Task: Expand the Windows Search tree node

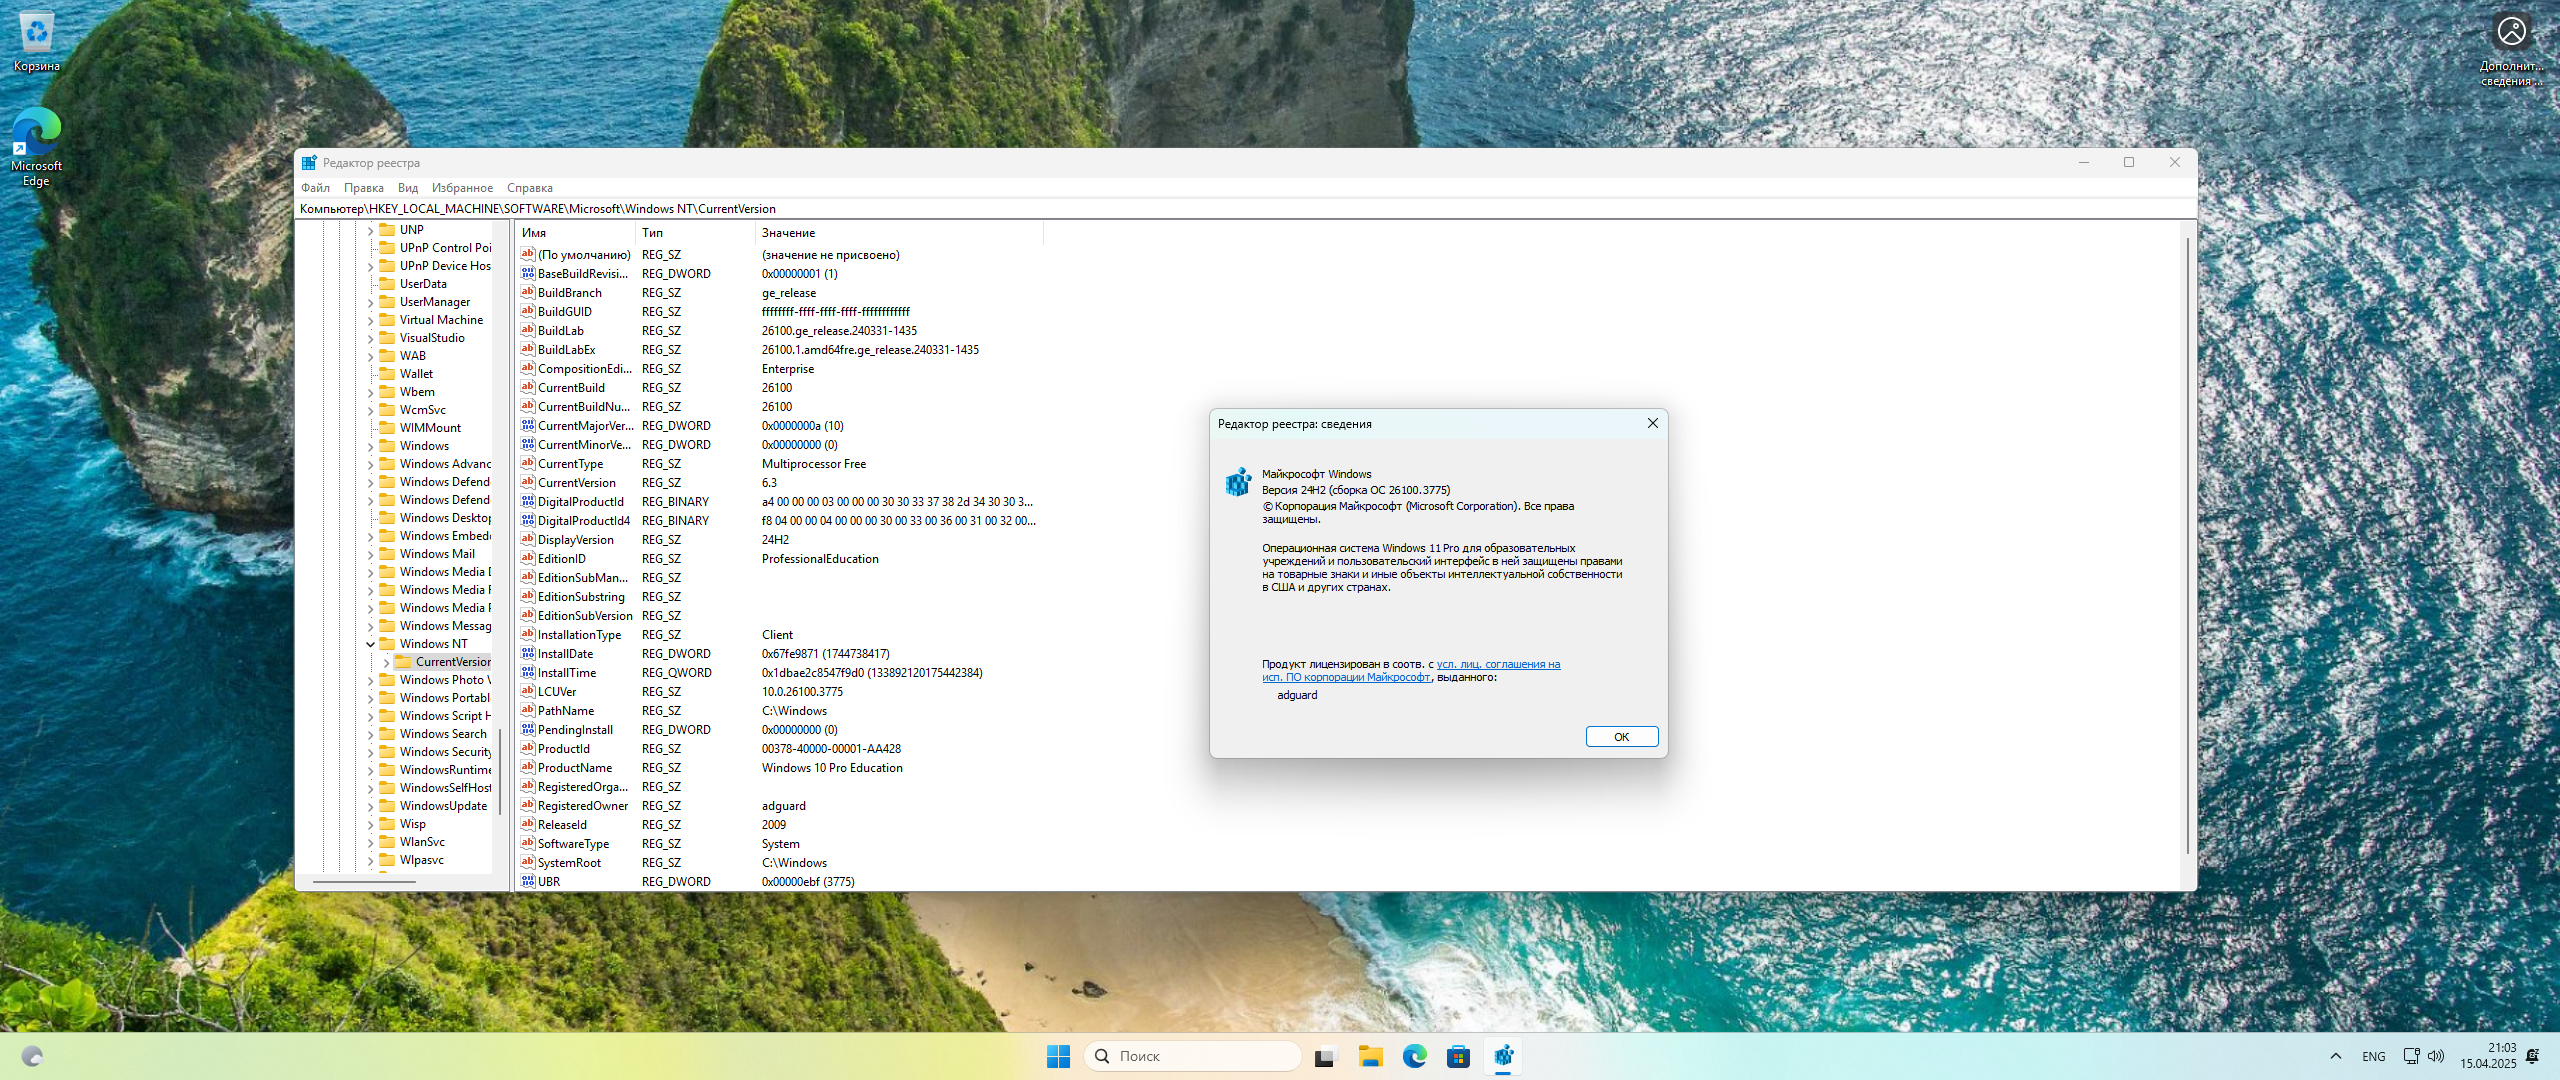Action: click(371, 733)
